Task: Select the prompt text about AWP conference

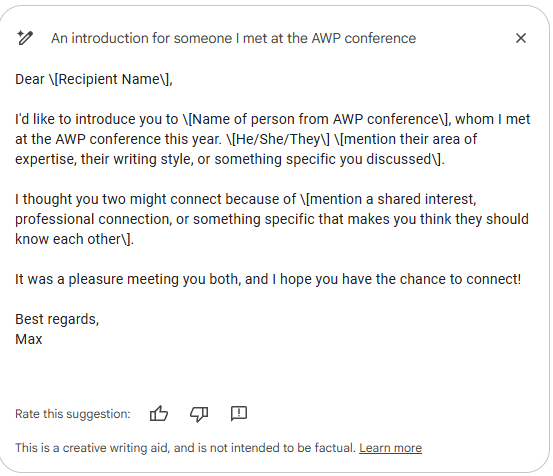Action: (233, 38)
